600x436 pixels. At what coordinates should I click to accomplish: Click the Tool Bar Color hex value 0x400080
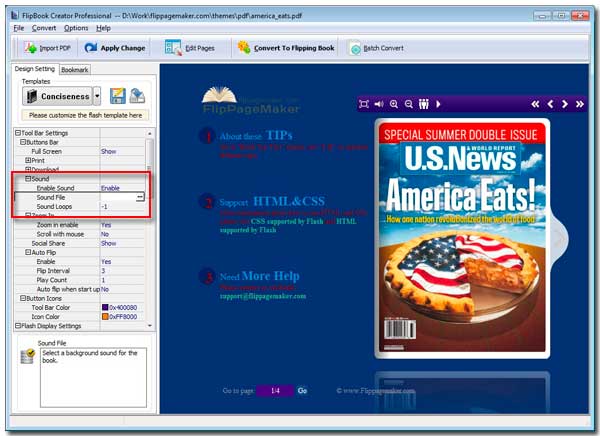(x=123, y=307)
